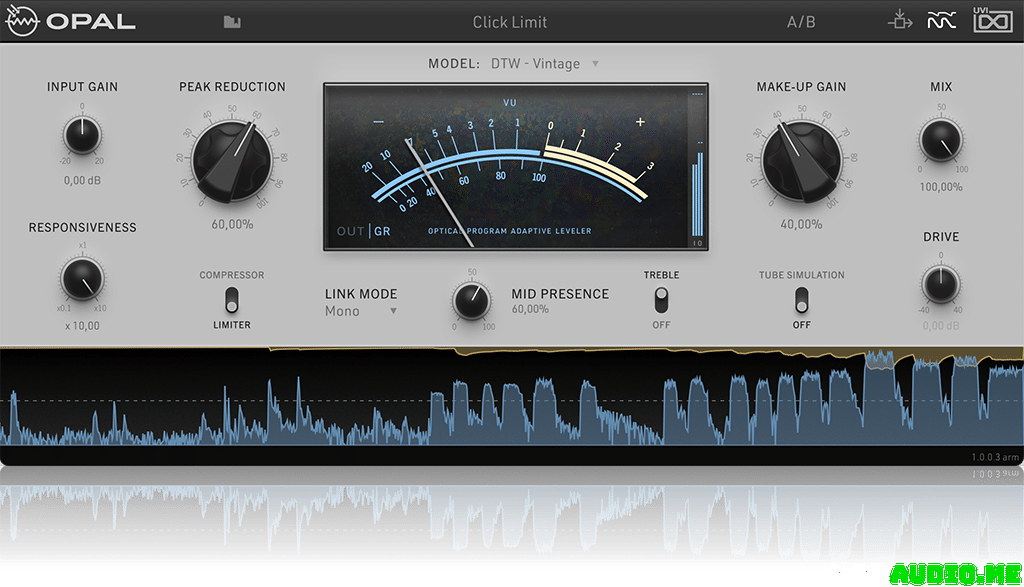
Task: Expand the LINK MODE dropdown arrow
Action: pyautogui.click(x=393, y=311)
